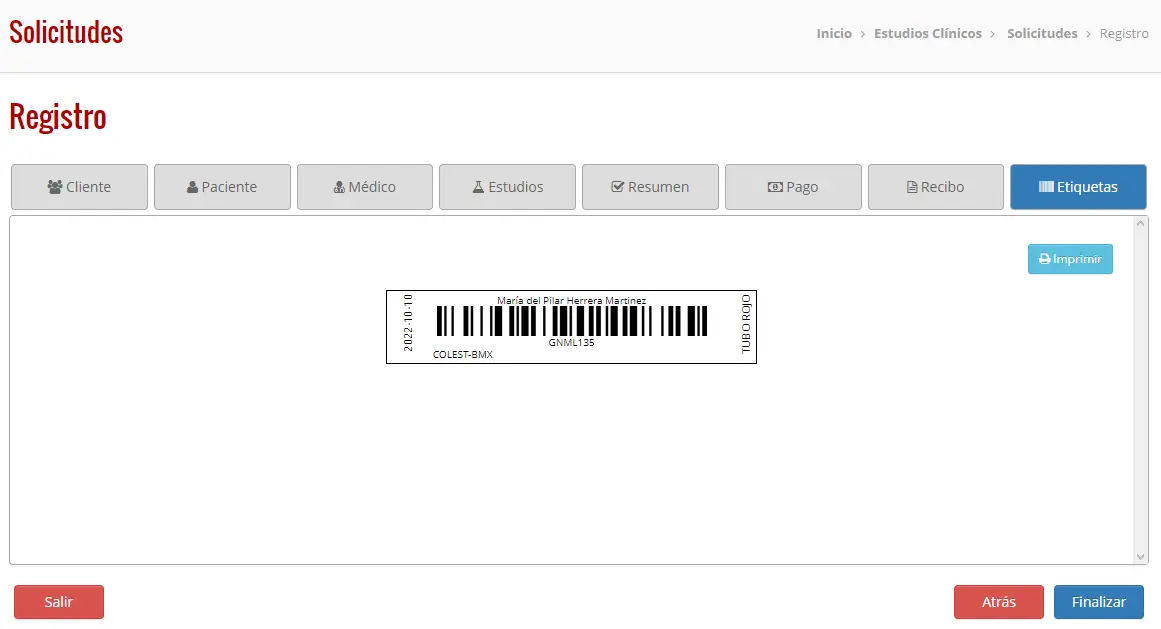Click the patient name María del Pilar Herrera Martinez
Image resolution: width=1161 pixels, height=629 pixels.
click(572, 300)
